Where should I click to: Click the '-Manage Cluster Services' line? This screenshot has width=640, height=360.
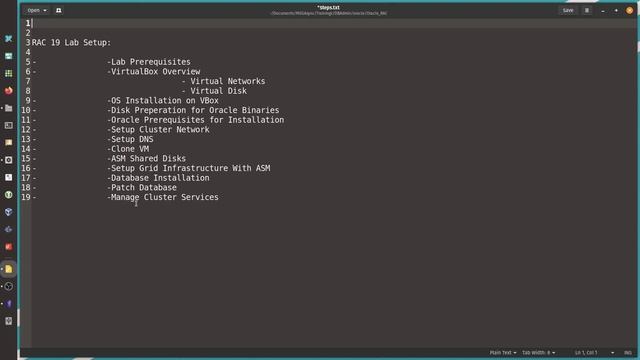(x=163, y=197)
